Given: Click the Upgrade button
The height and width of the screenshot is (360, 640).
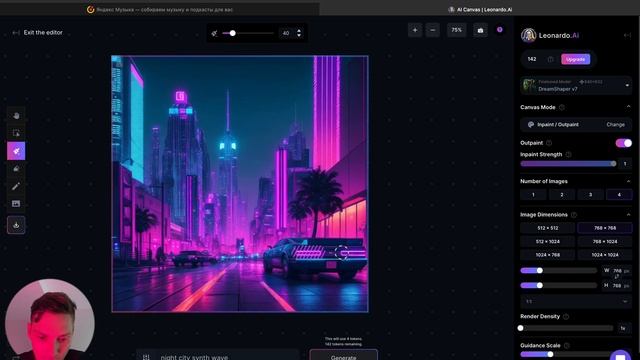Looking at the screenshot, I should pyautogui.click(x=576, y=59).
